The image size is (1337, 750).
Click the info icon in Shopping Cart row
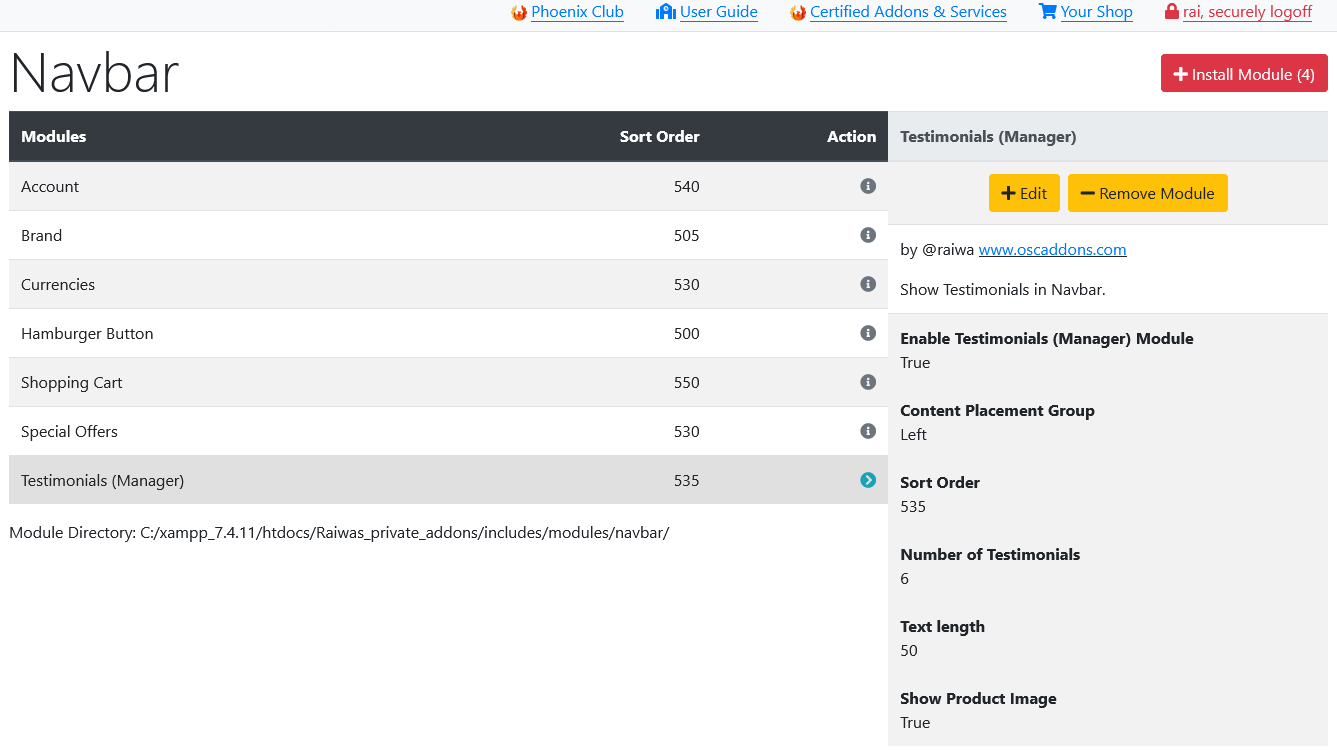(868, 382)
